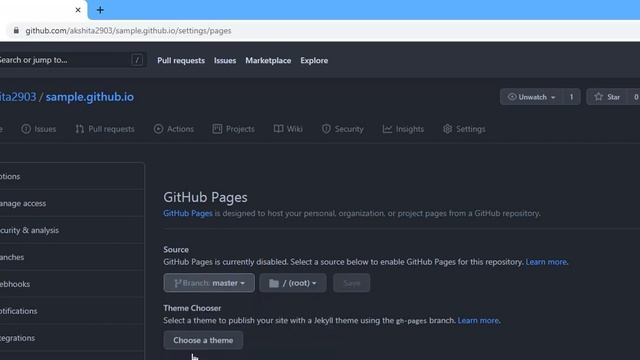Open the stargazer count of 0
This screenshot has width=640, height=360.
point(636,97)
